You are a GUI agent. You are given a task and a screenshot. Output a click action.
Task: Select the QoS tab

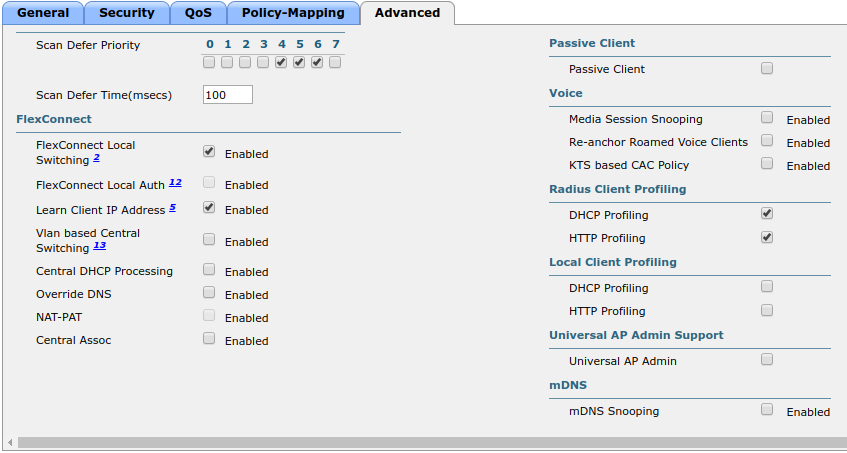pos(197,13)
